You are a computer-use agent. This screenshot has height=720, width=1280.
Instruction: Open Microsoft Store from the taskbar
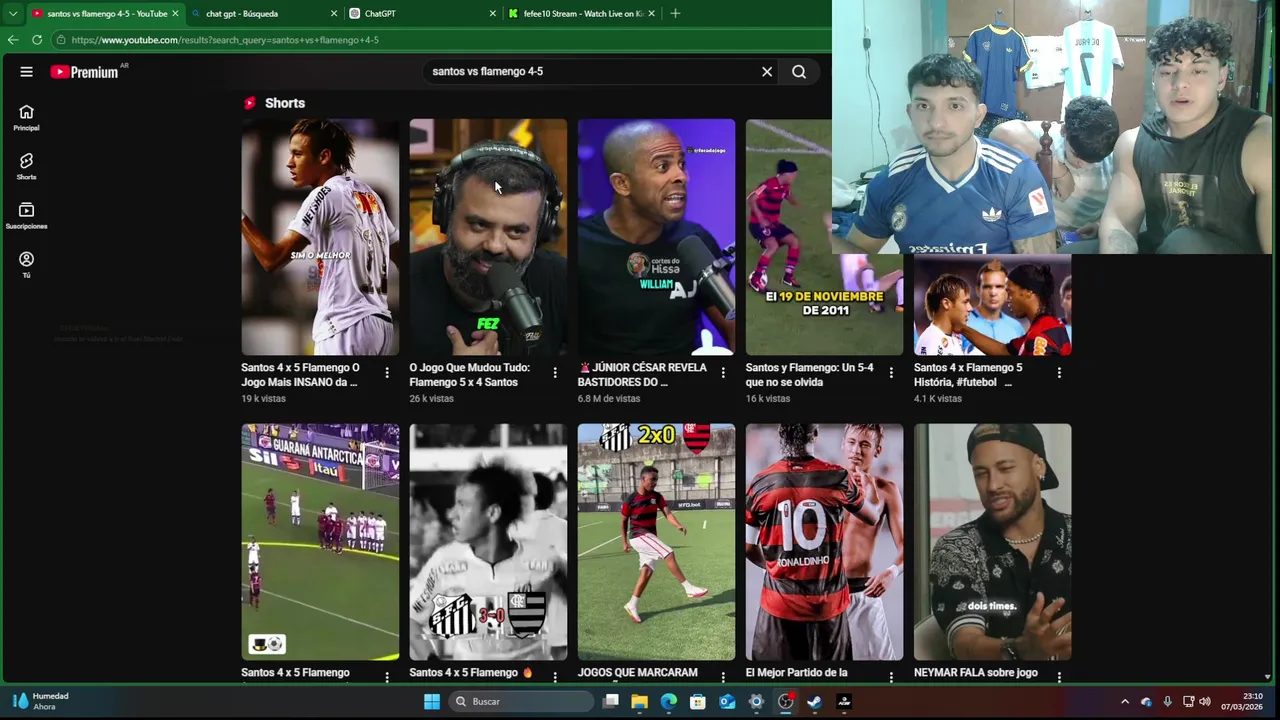click(x=698, y=702)
